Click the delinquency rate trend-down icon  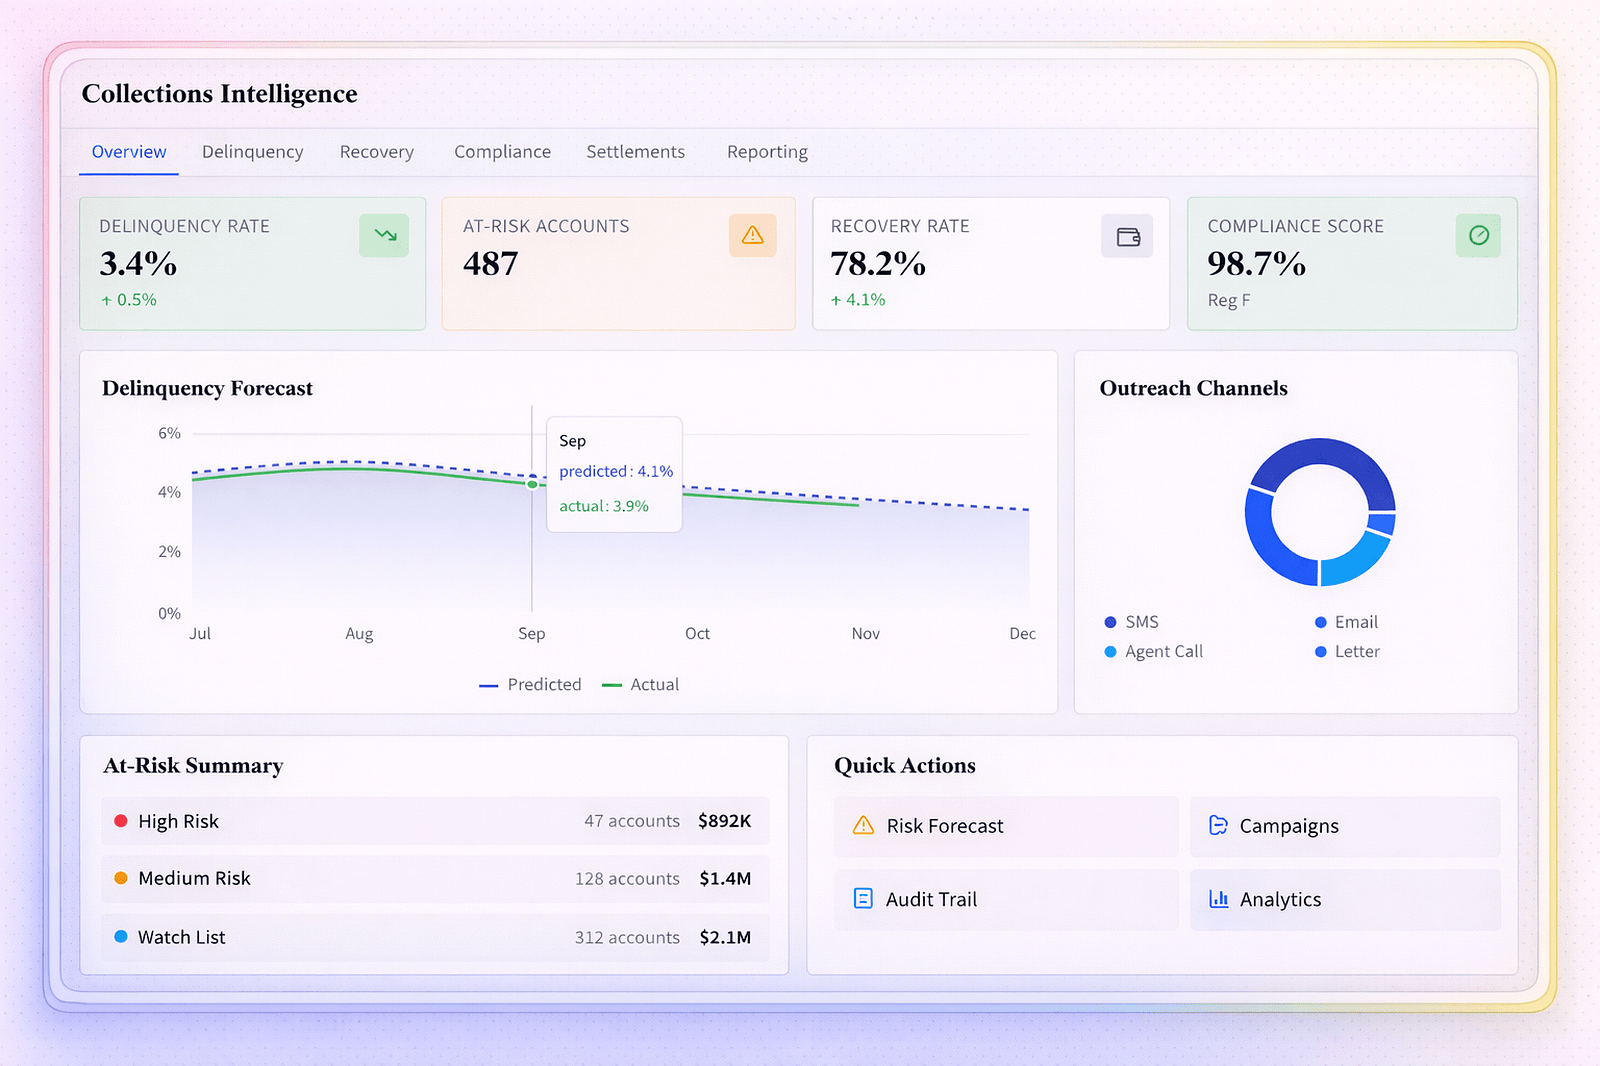point(384,236)
